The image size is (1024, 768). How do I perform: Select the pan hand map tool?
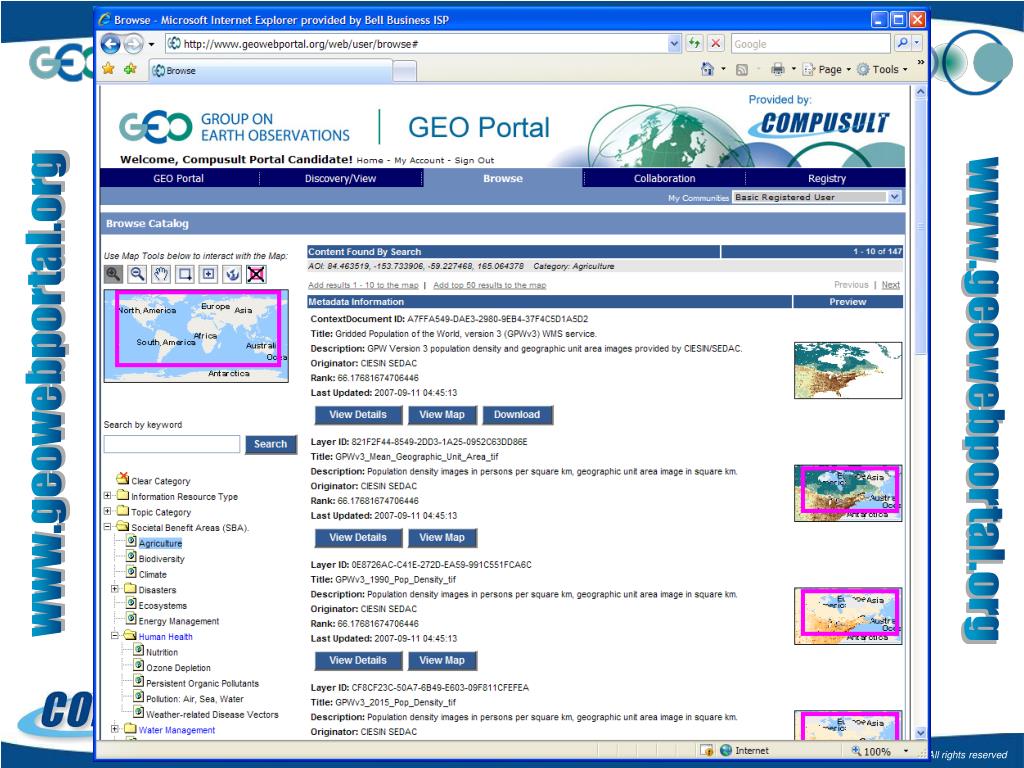pos(161,274)
